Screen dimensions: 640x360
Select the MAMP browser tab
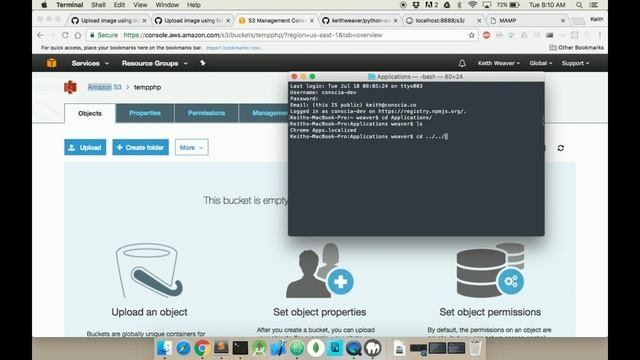[527, 20]
